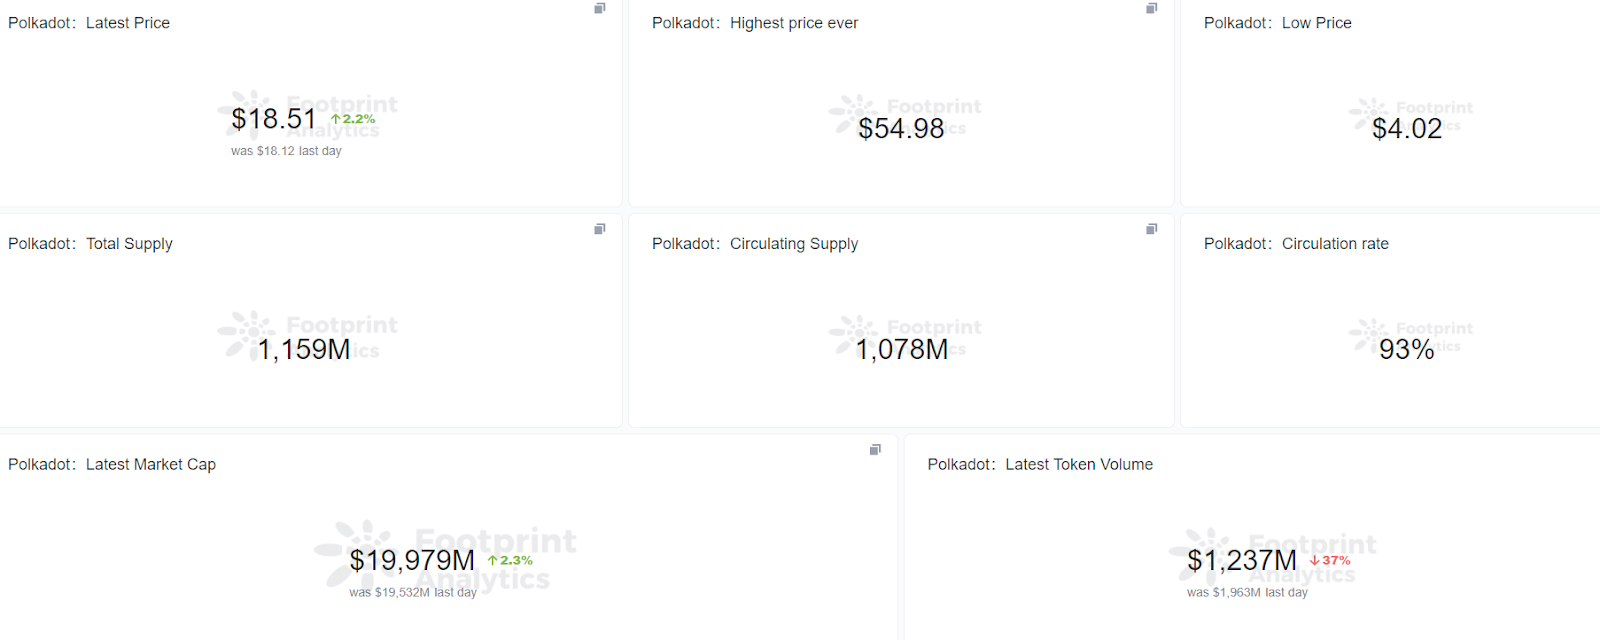1600x640 pixels.
Task: Click the 2.3% market cap change indicator
Action: 510,561
